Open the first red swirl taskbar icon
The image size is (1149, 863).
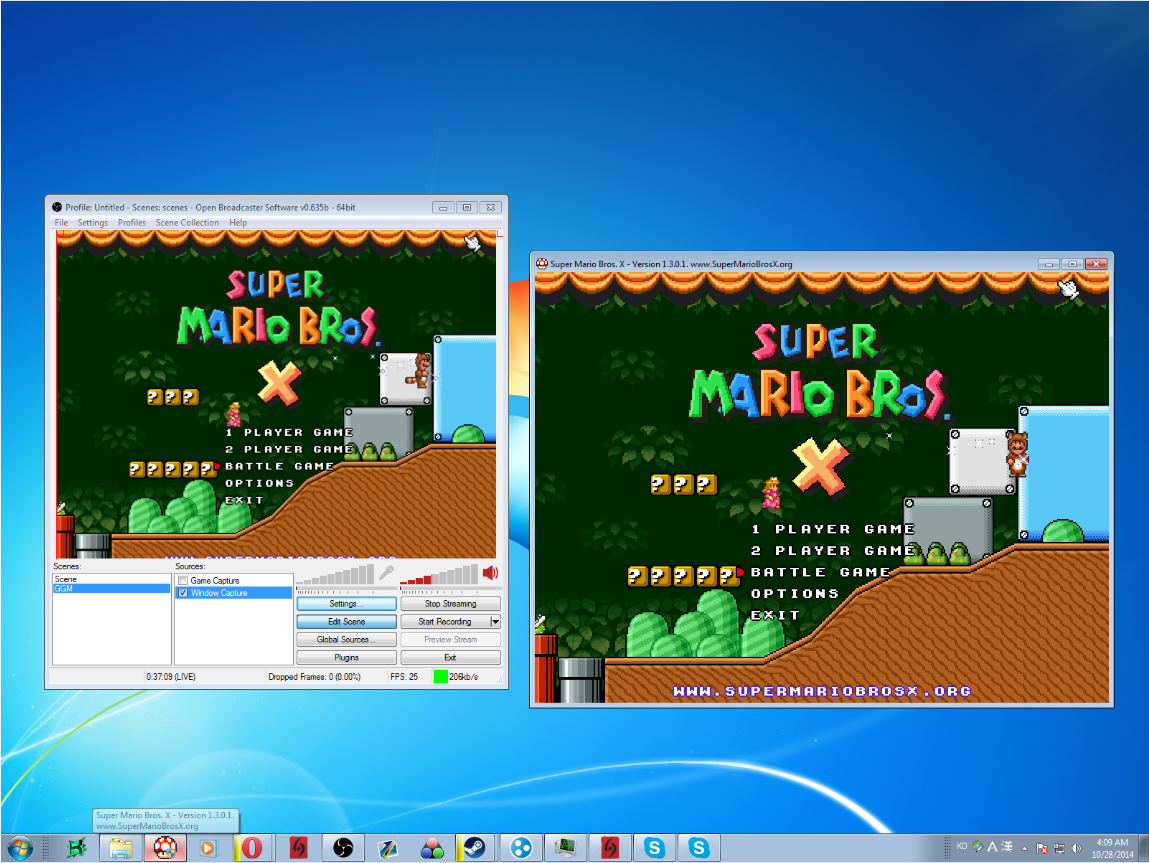click(x=298, y=848)
